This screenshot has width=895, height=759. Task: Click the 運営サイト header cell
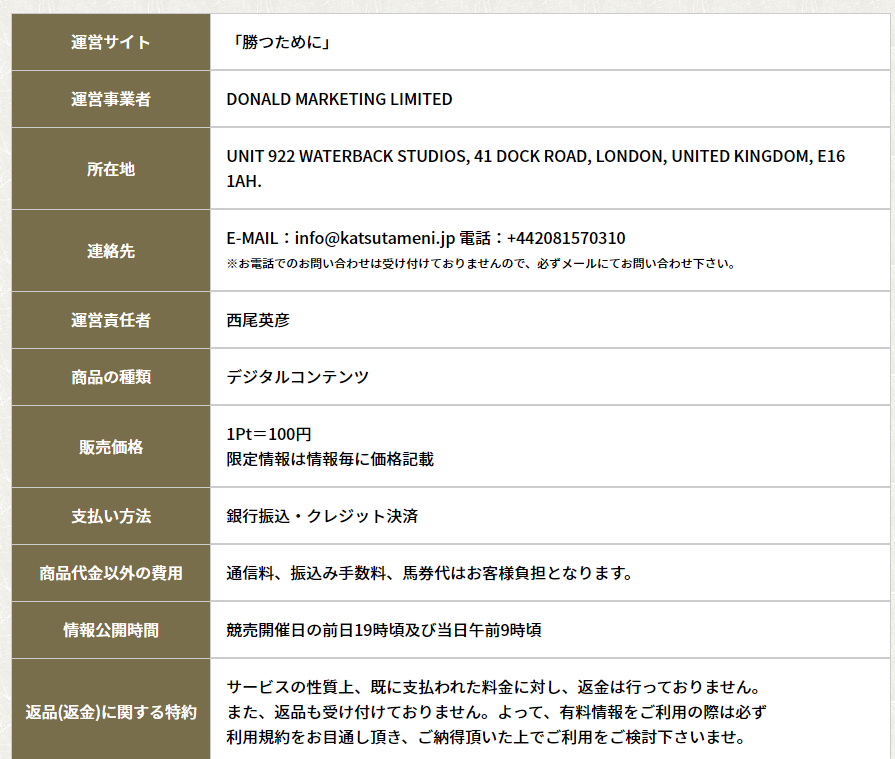[111, 42]
